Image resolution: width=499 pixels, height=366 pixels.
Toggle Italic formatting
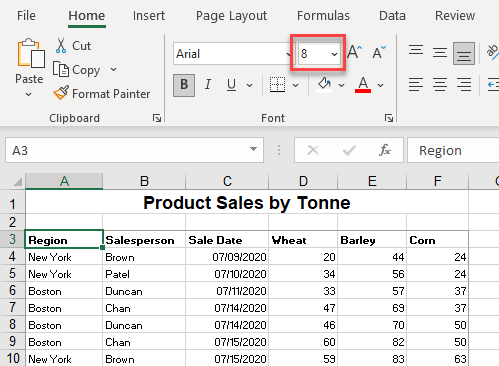208,85
